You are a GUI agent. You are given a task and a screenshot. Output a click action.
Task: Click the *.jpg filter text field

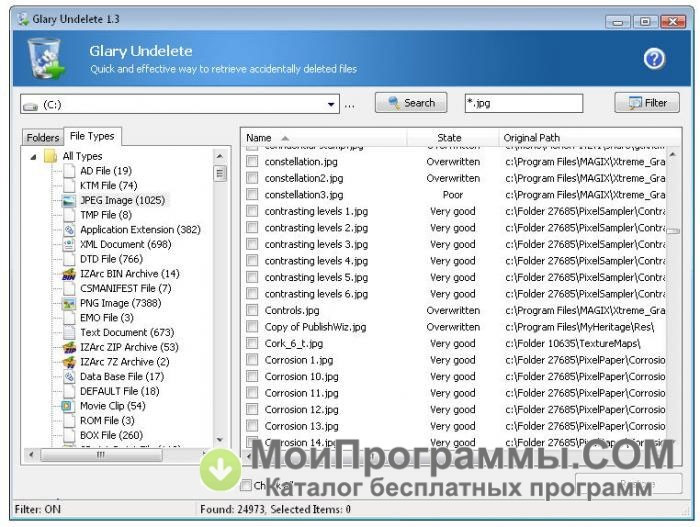(x=524, y=103)
